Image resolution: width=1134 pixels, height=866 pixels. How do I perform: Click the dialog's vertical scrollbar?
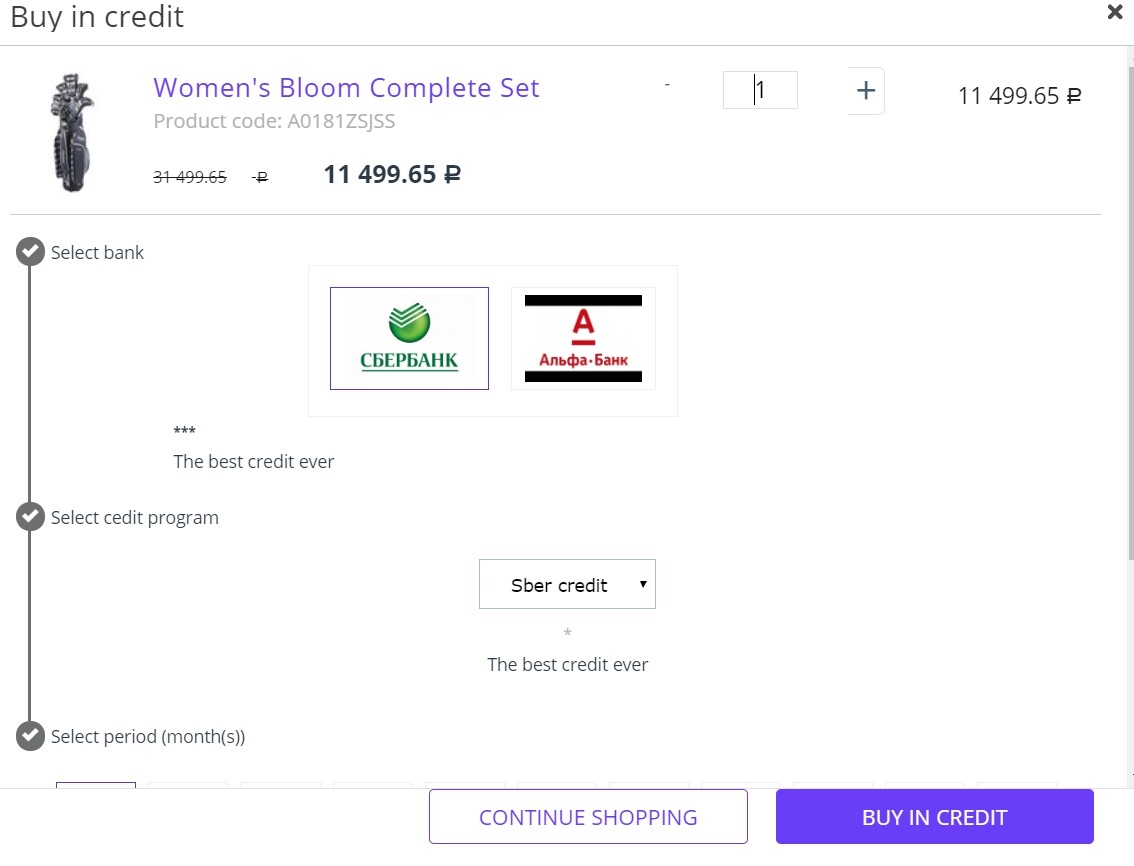pyautogui.click(x=1130, y=311)
